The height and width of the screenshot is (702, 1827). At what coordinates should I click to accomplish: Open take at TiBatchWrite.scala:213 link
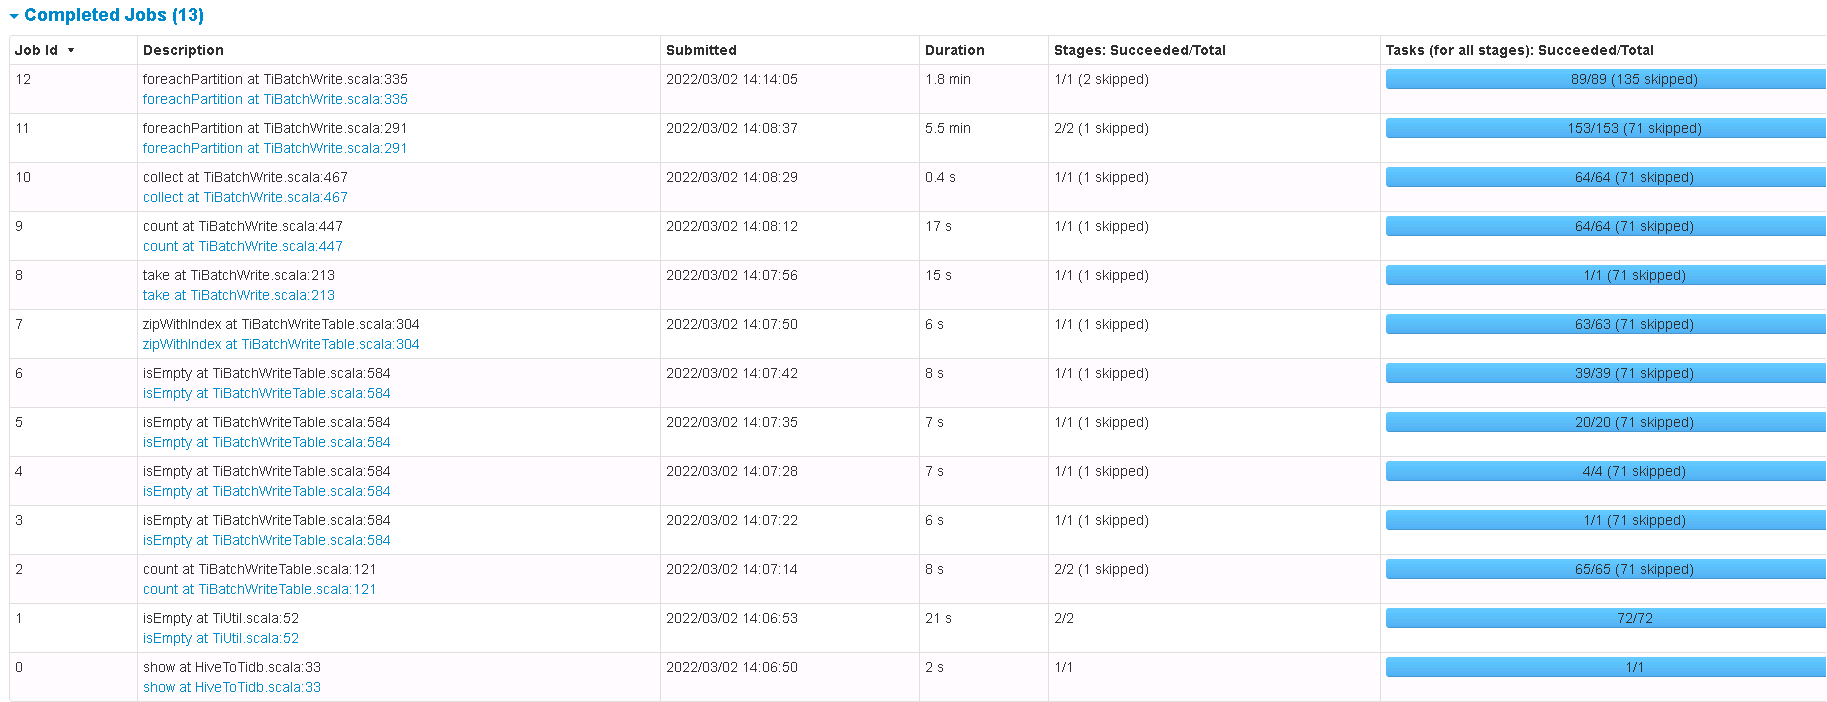click(x=239, y=295)
